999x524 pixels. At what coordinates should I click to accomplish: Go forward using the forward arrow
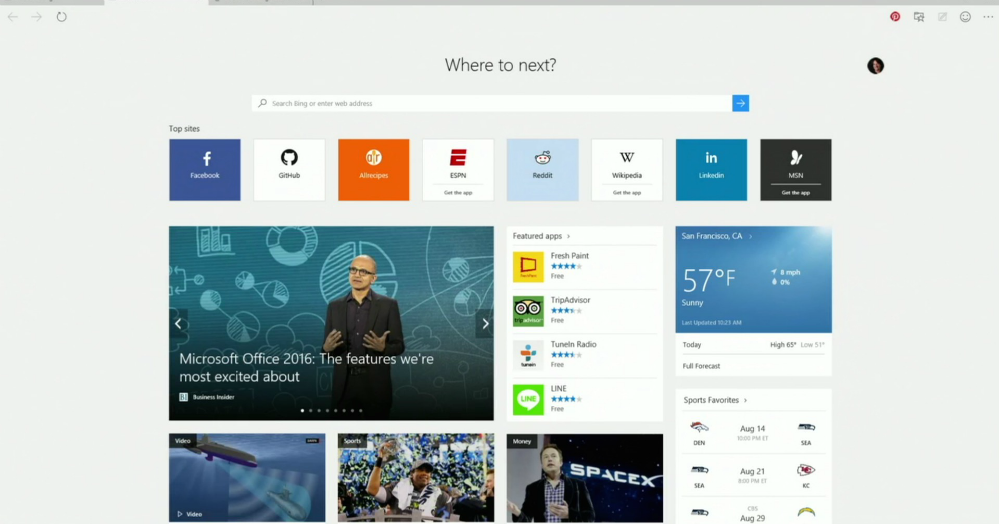click(37, 17)
